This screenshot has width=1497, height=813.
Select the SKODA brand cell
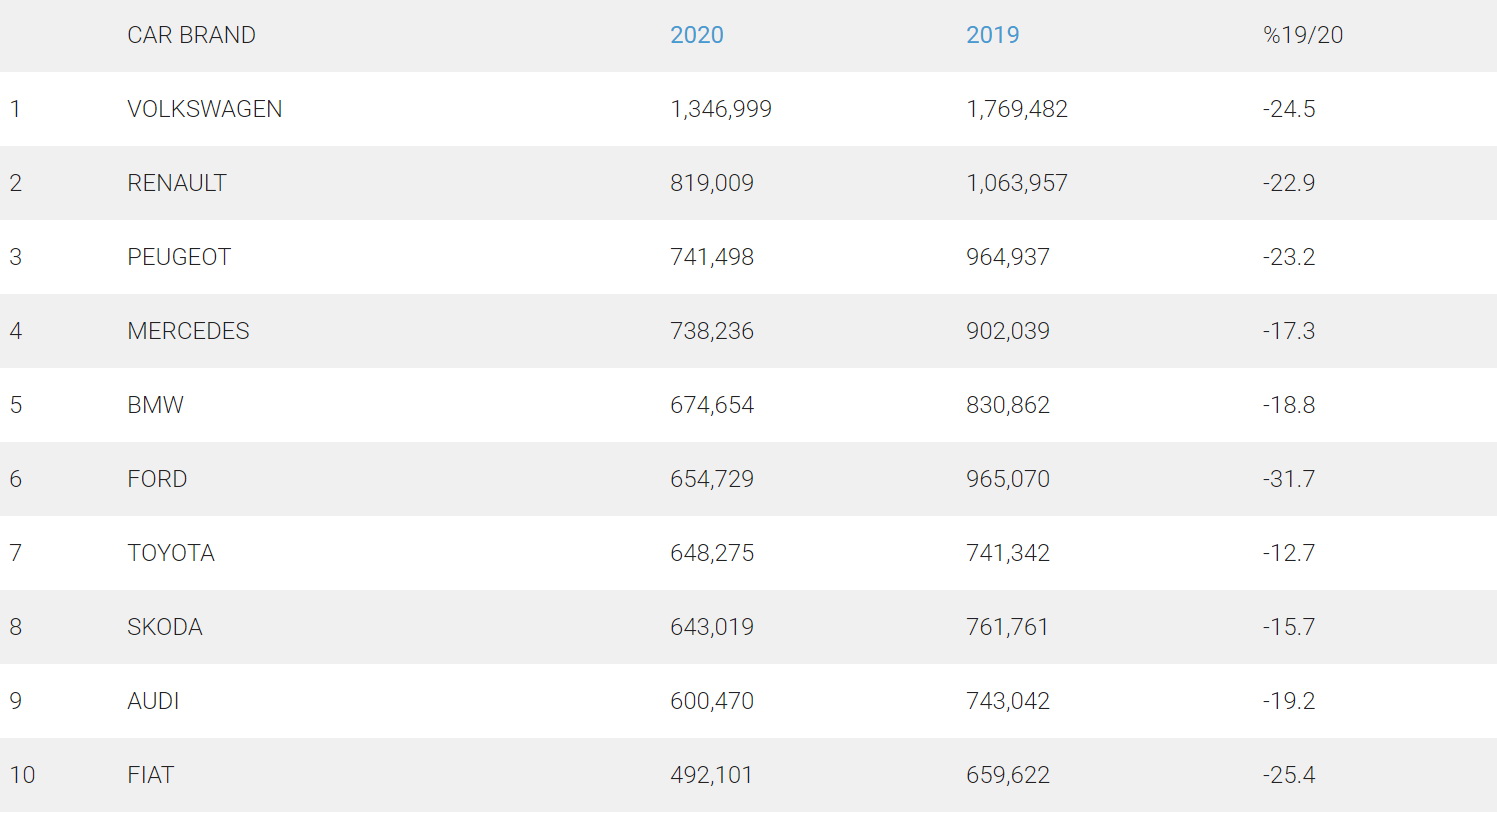164,627
